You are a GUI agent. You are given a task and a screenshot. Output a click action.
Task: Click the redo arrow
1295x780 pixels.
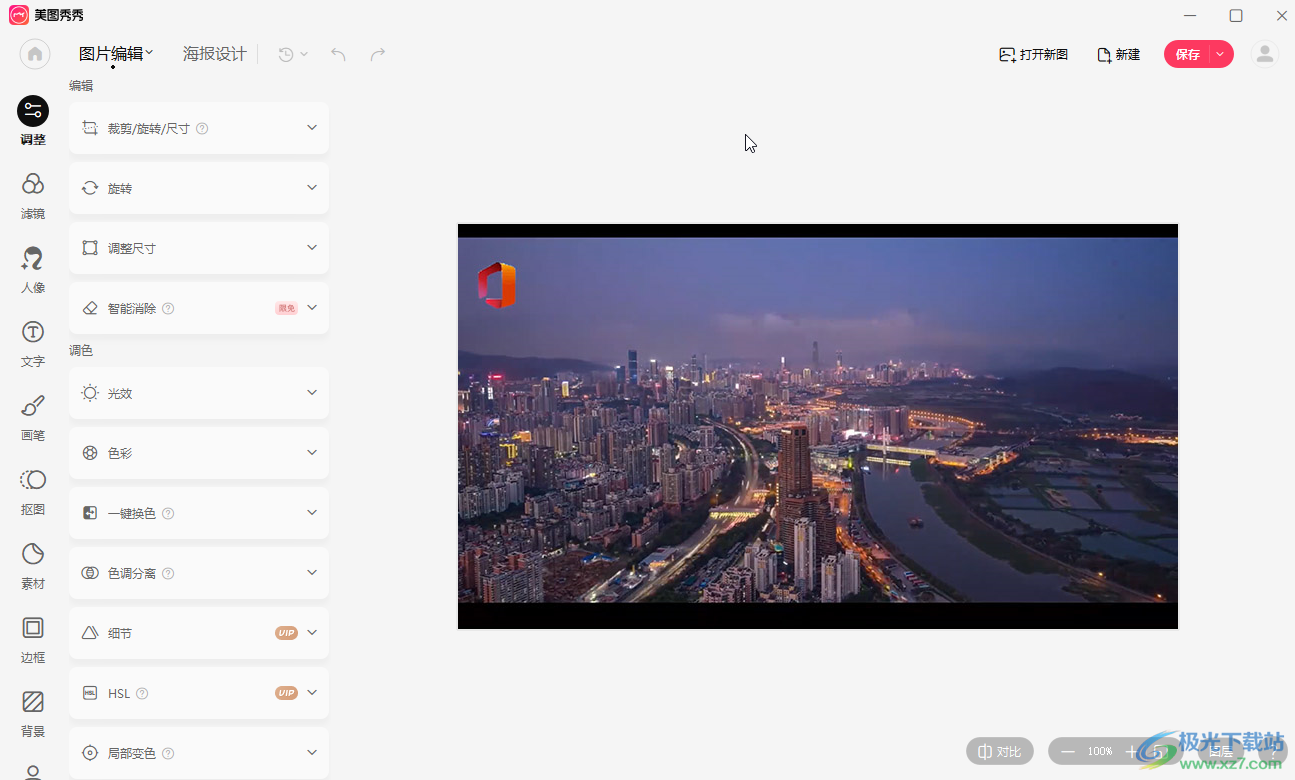pyautogui.click(x=378, y=54)
